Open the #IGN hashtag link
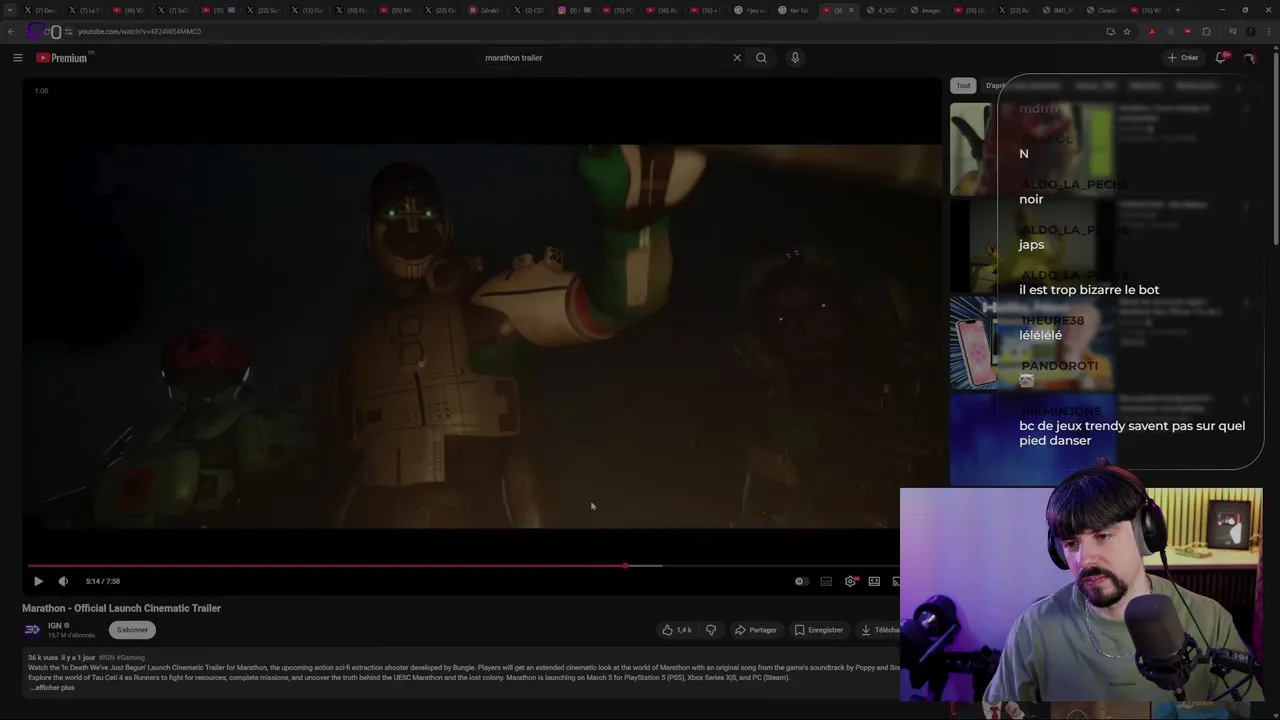 coord(107,657)
